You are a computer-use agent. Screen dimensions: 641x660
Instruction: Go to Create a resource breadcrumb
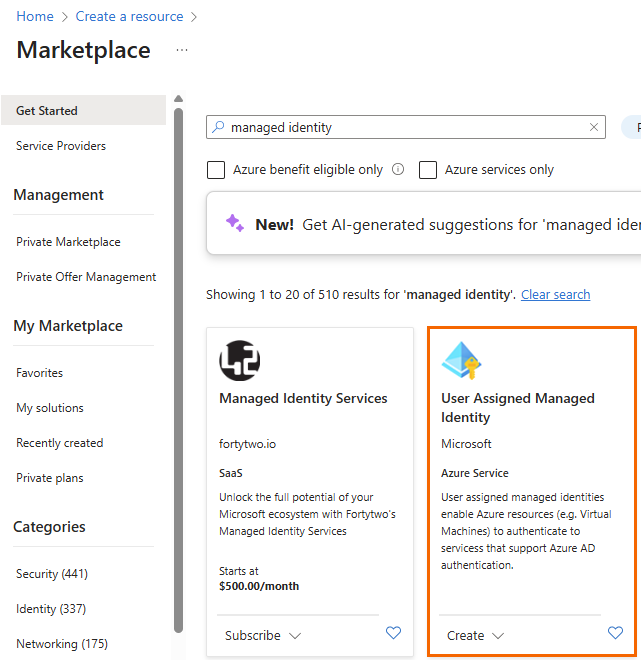coord(129,16)
